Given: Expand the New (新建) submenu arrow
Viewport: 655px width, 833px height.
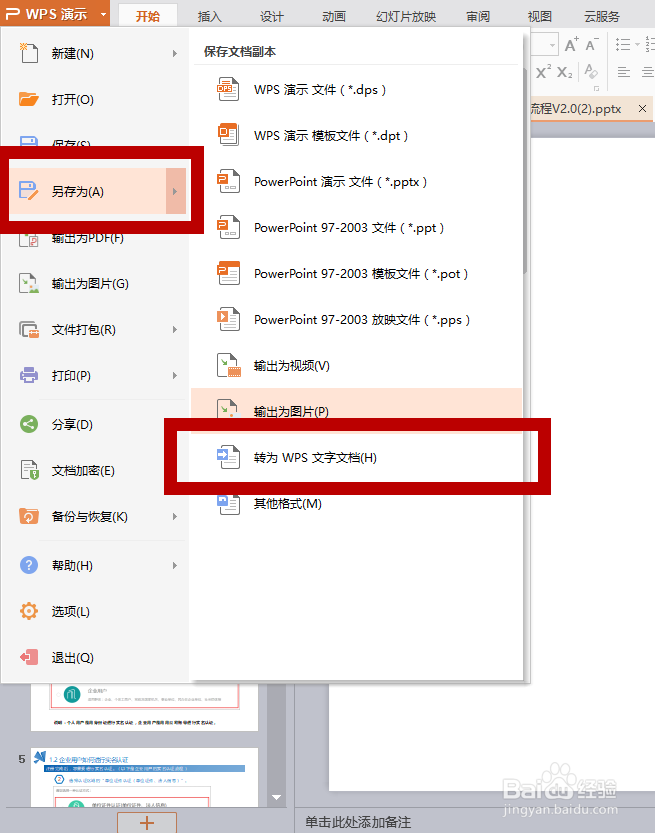Looking at the screenshot, I should coord(174,53).
